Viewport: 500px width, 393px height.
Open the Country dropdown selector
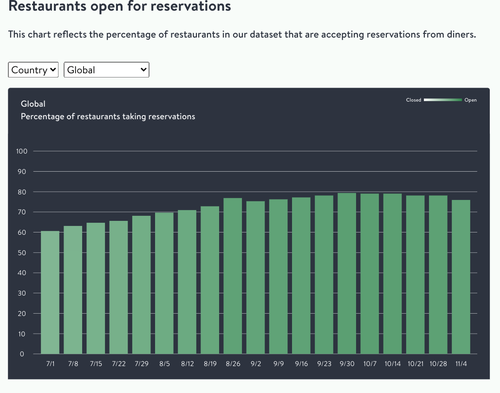click(33, 70)
